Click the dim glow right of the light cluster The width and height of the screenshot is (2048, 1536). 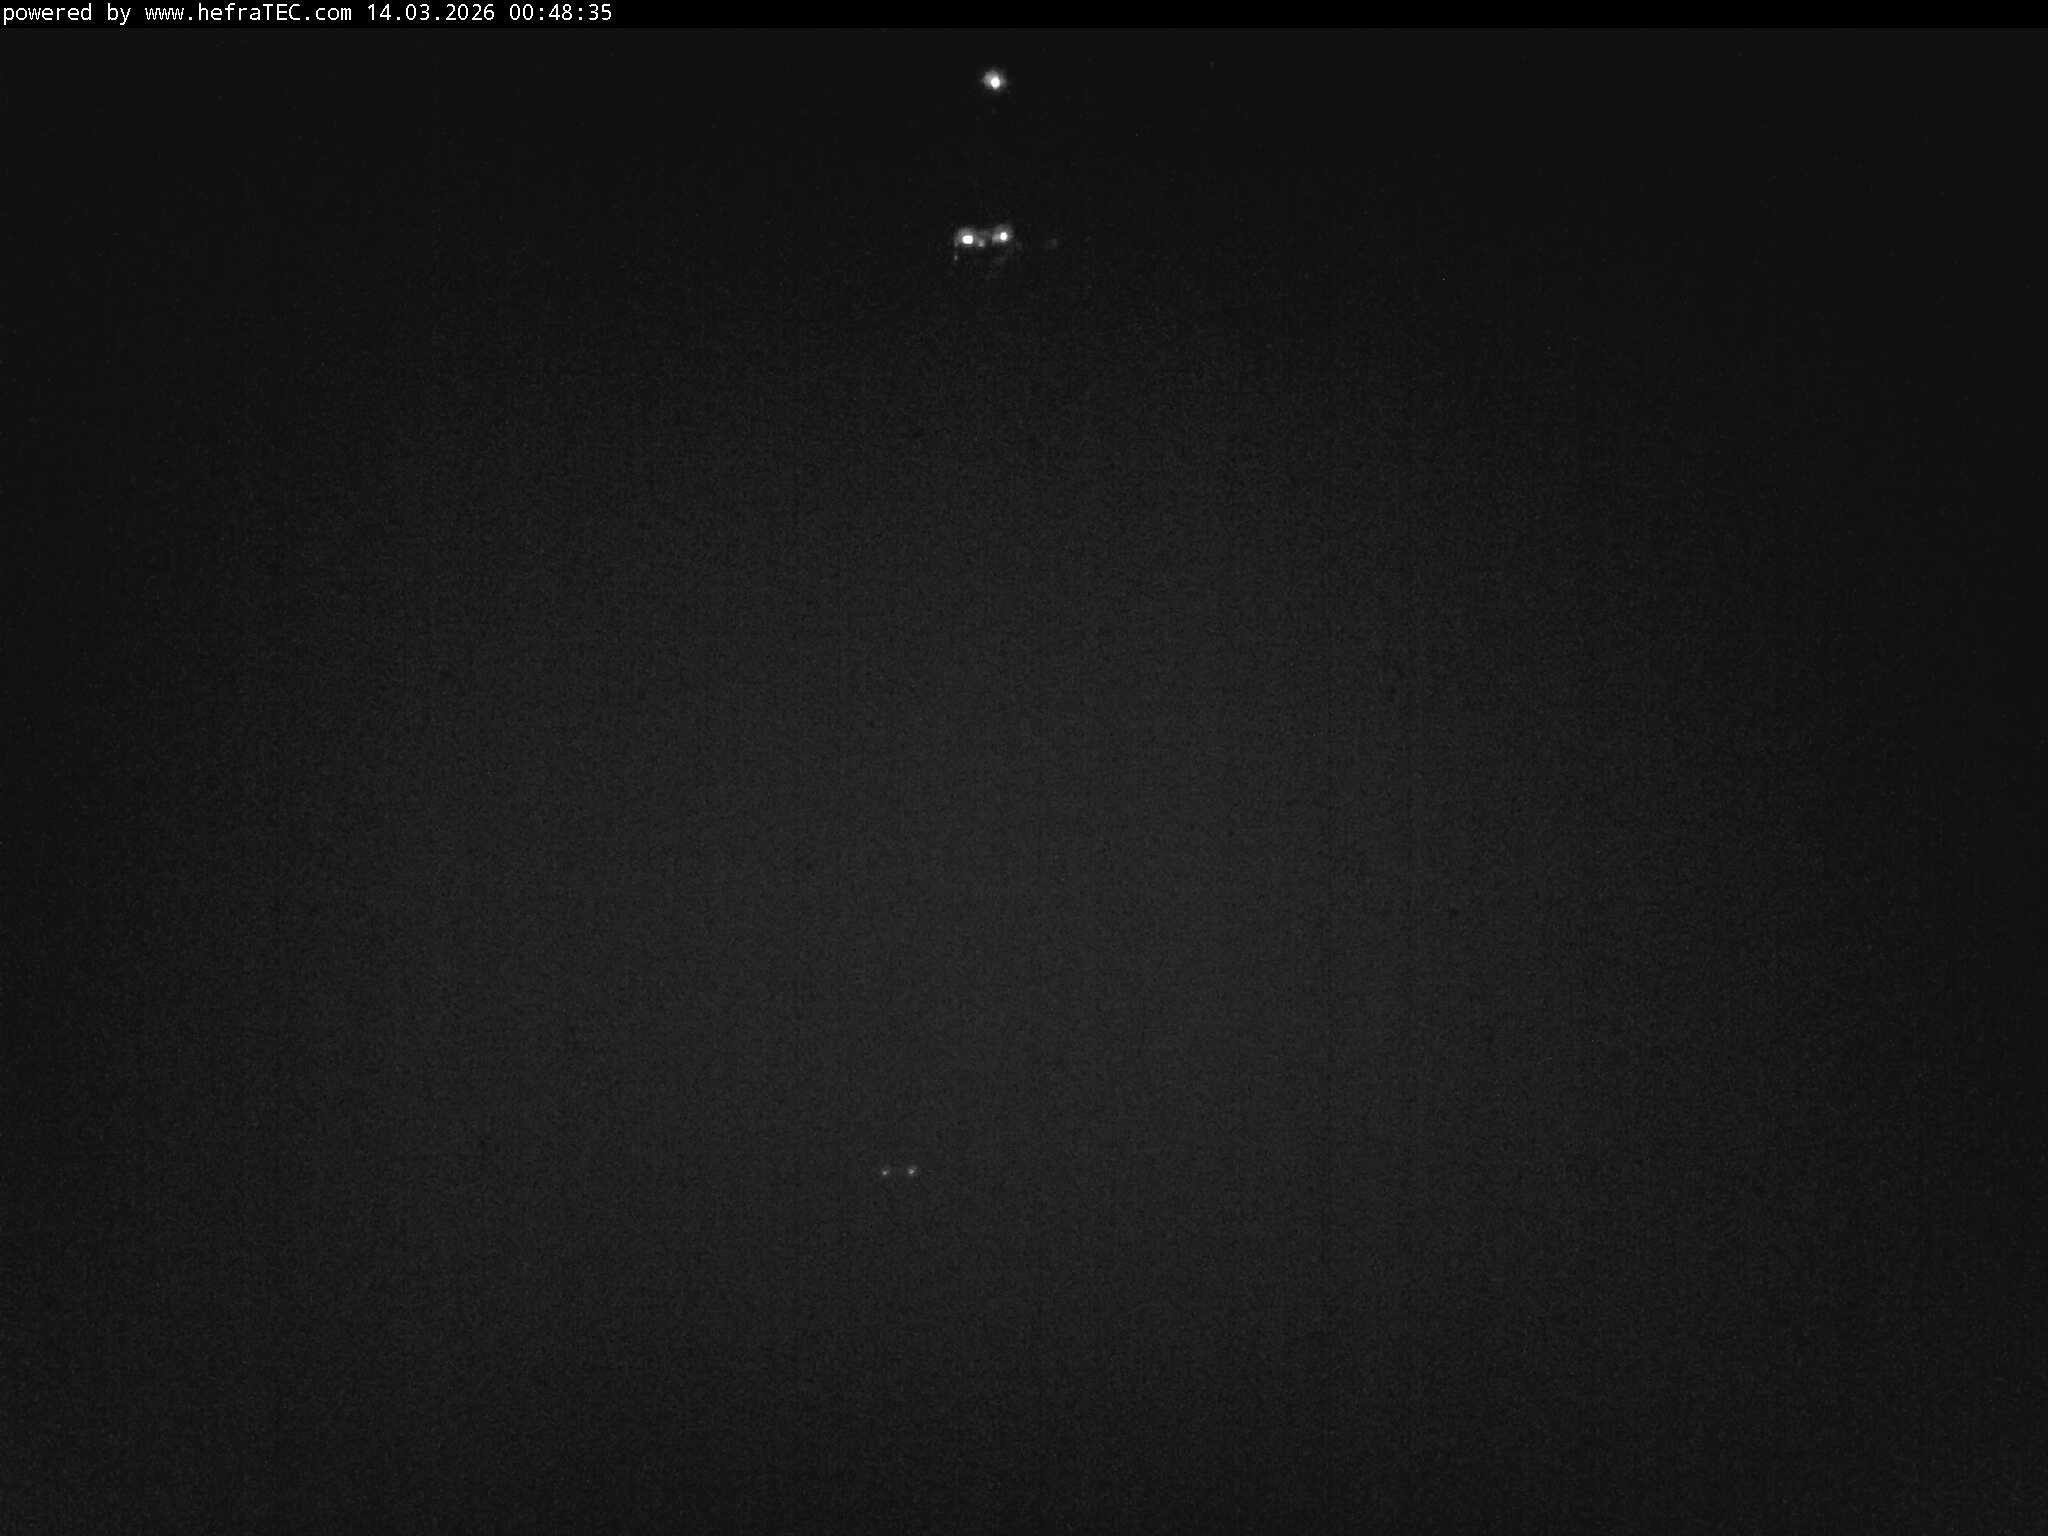(x=1053, y=242)
